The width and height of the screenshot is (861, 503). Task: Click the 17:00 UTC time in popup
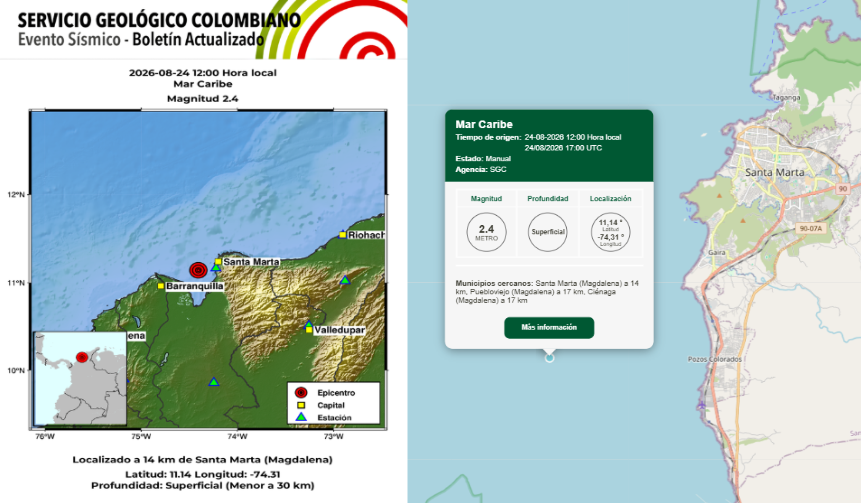563,148
